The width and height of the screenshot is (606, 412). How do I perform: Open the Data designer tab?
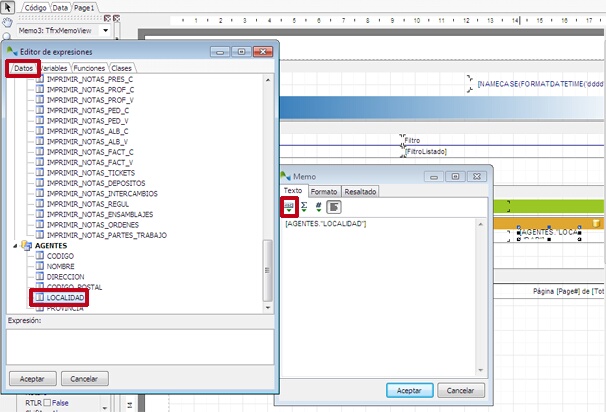coord(60,7)
